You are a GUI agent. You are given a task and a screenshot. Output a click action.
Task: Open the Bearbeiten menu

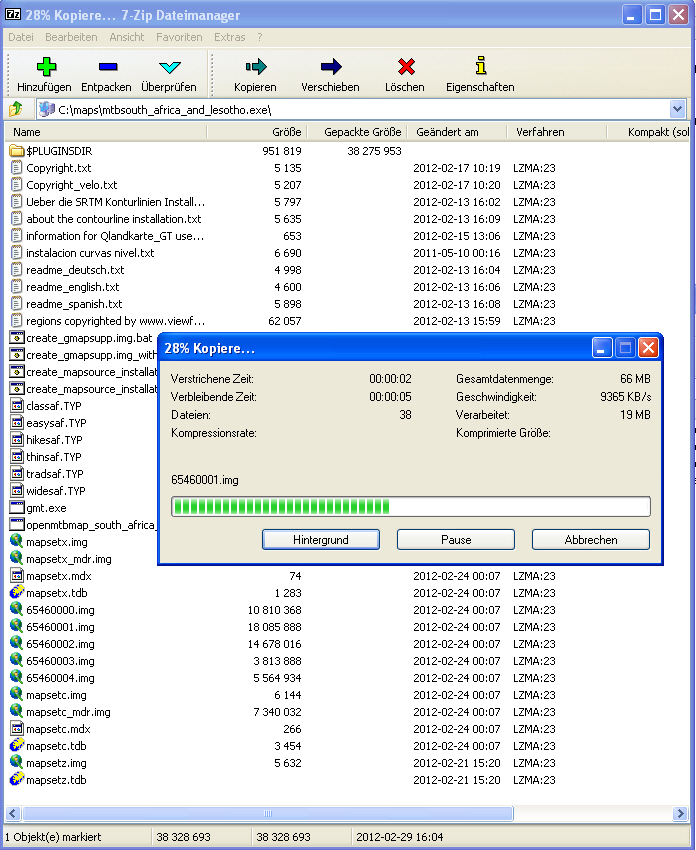72,37
